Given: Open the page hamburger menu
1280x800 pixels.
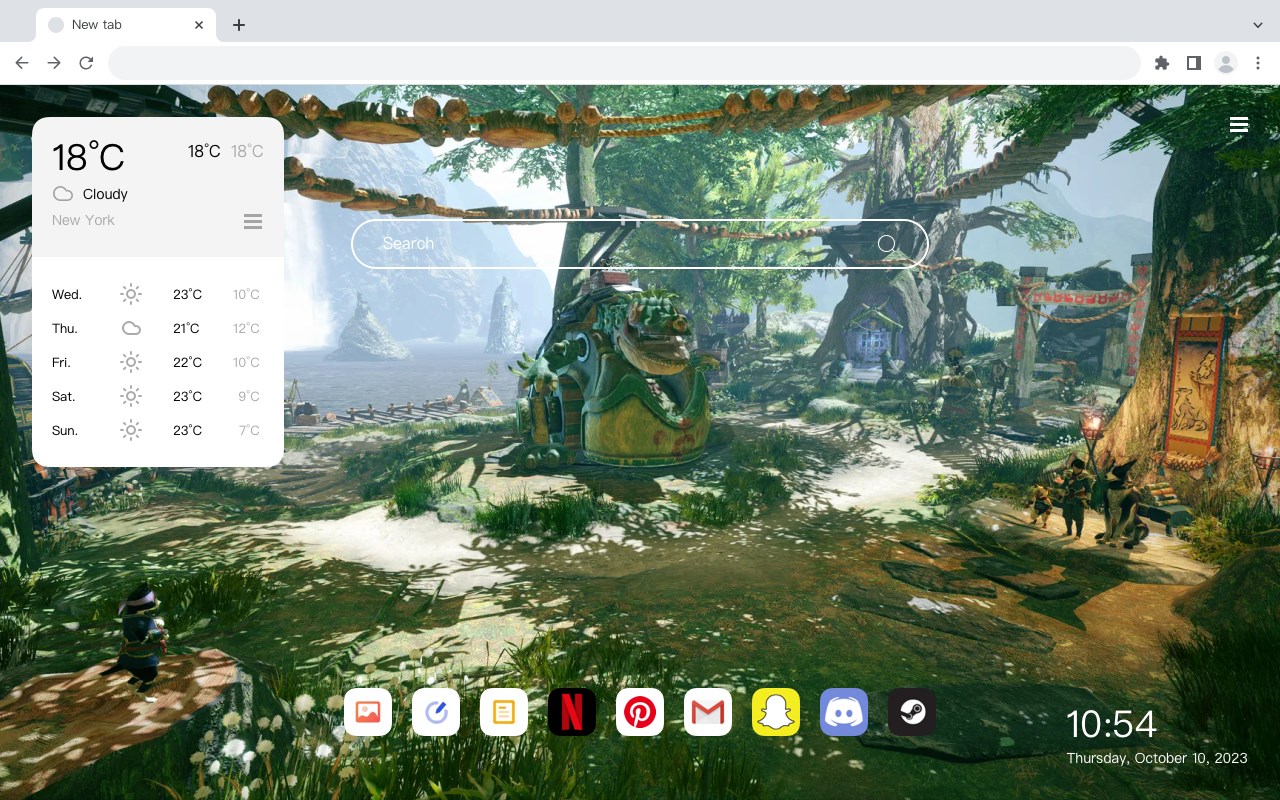Looking at the screenshot, I should pos(1239,125).
